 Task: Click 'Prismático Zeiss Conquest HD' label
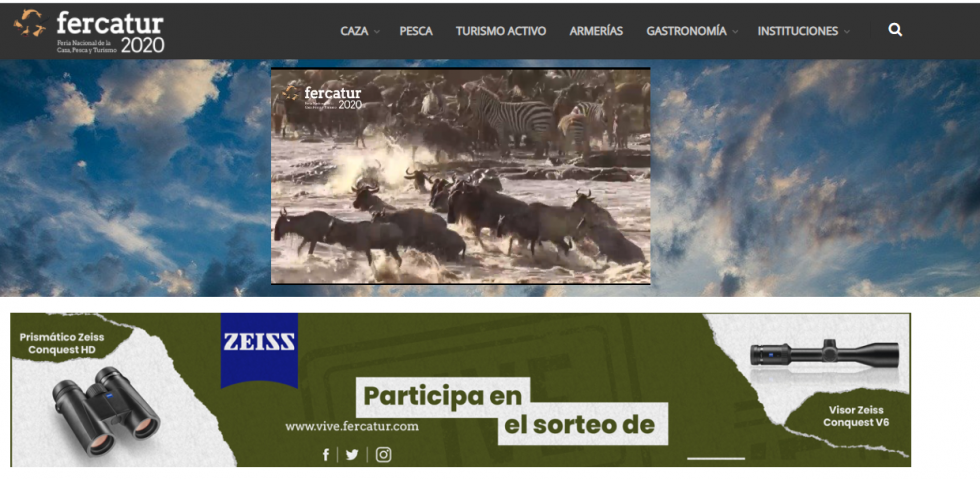pyautogui.click(x=62, y=343)
